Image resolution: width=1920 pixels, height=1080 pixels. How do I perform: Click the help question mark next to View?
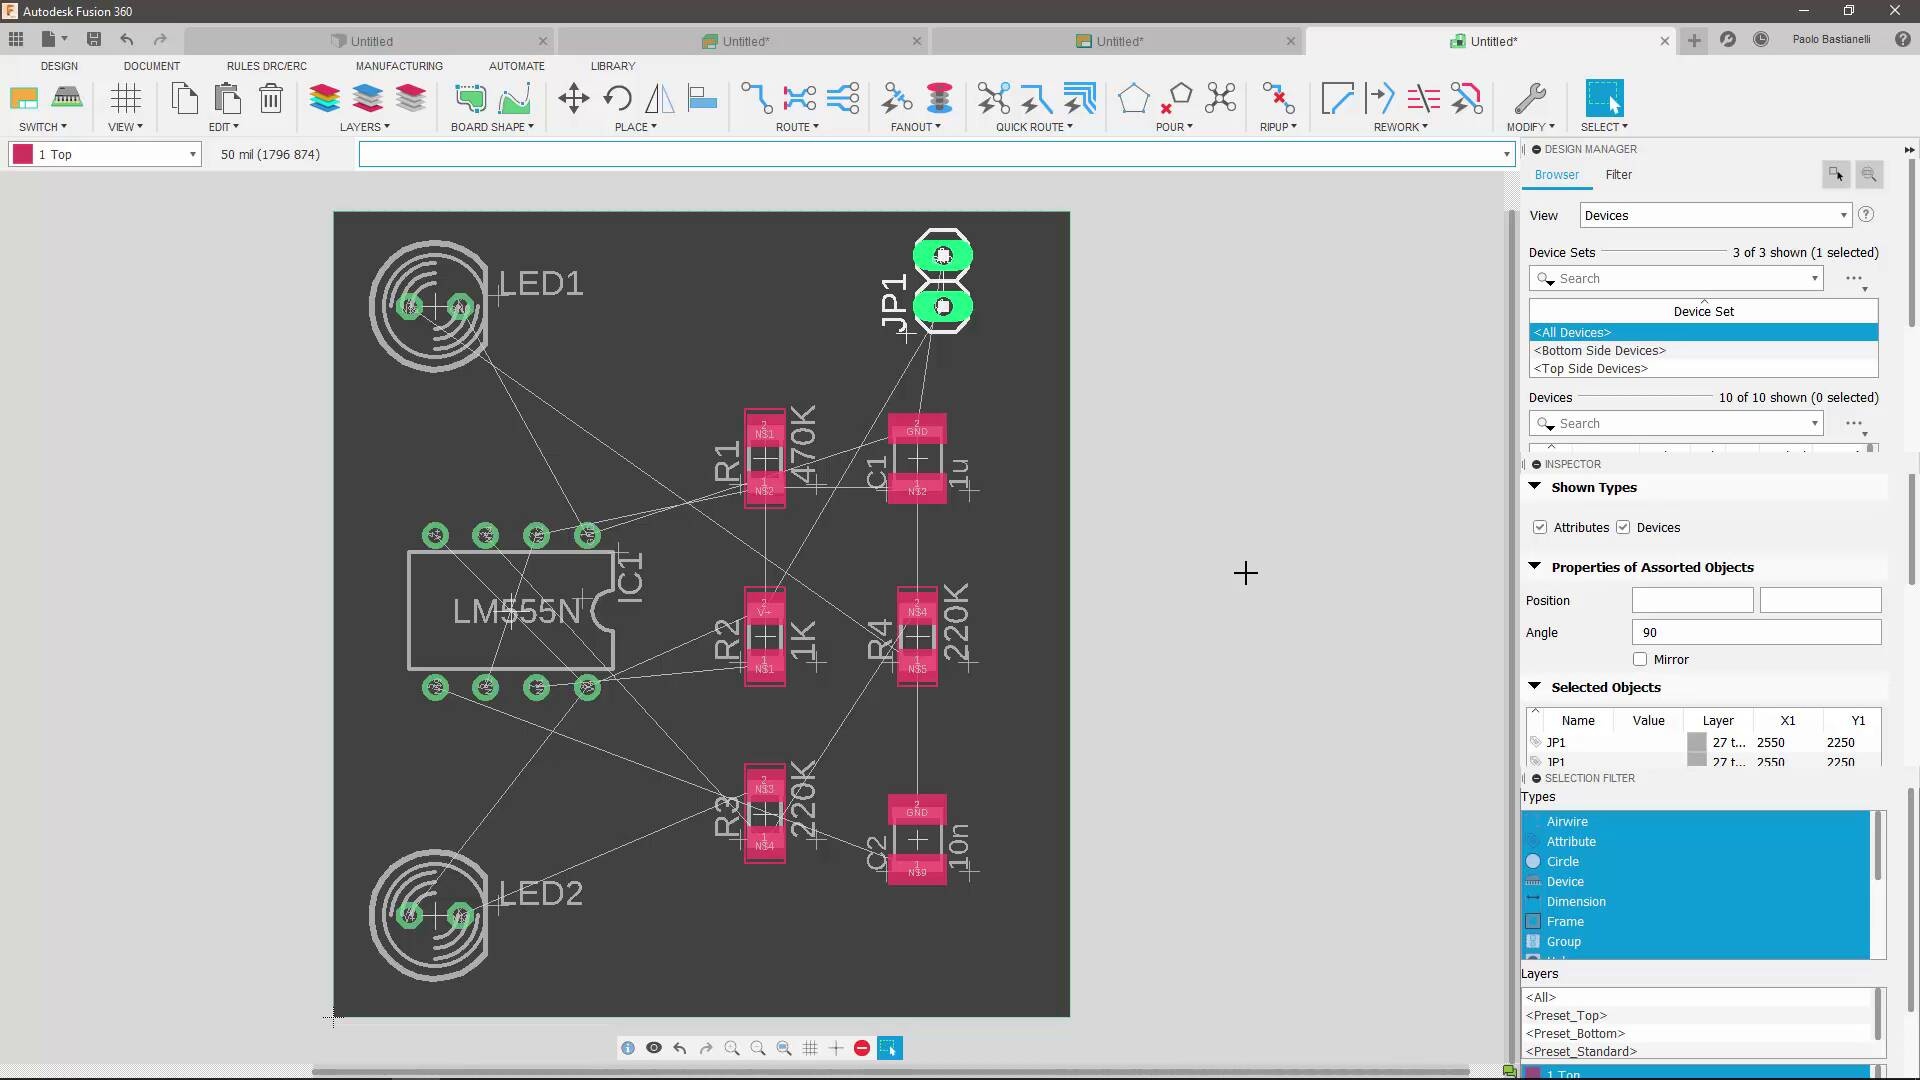[1867, 214]
